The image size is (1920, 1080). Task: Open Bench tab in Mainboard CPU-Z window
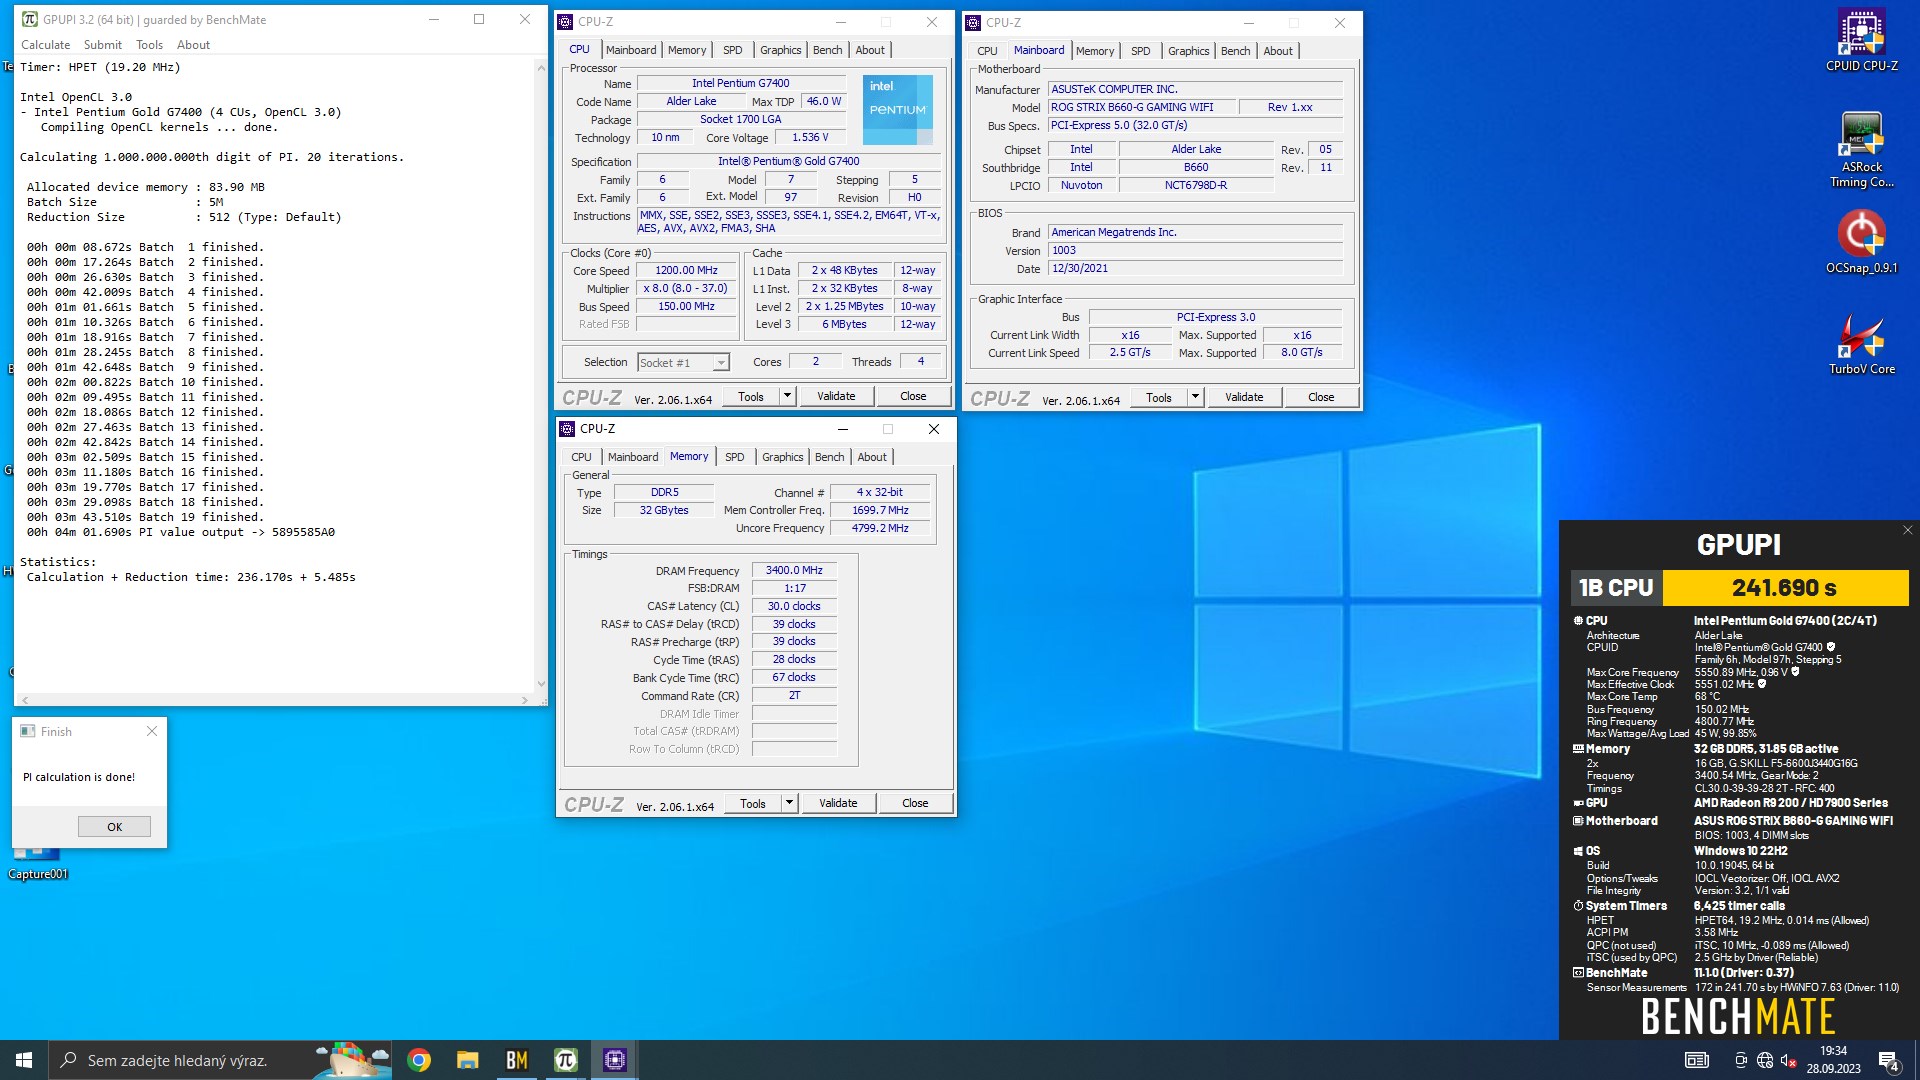coord(1235,51)
